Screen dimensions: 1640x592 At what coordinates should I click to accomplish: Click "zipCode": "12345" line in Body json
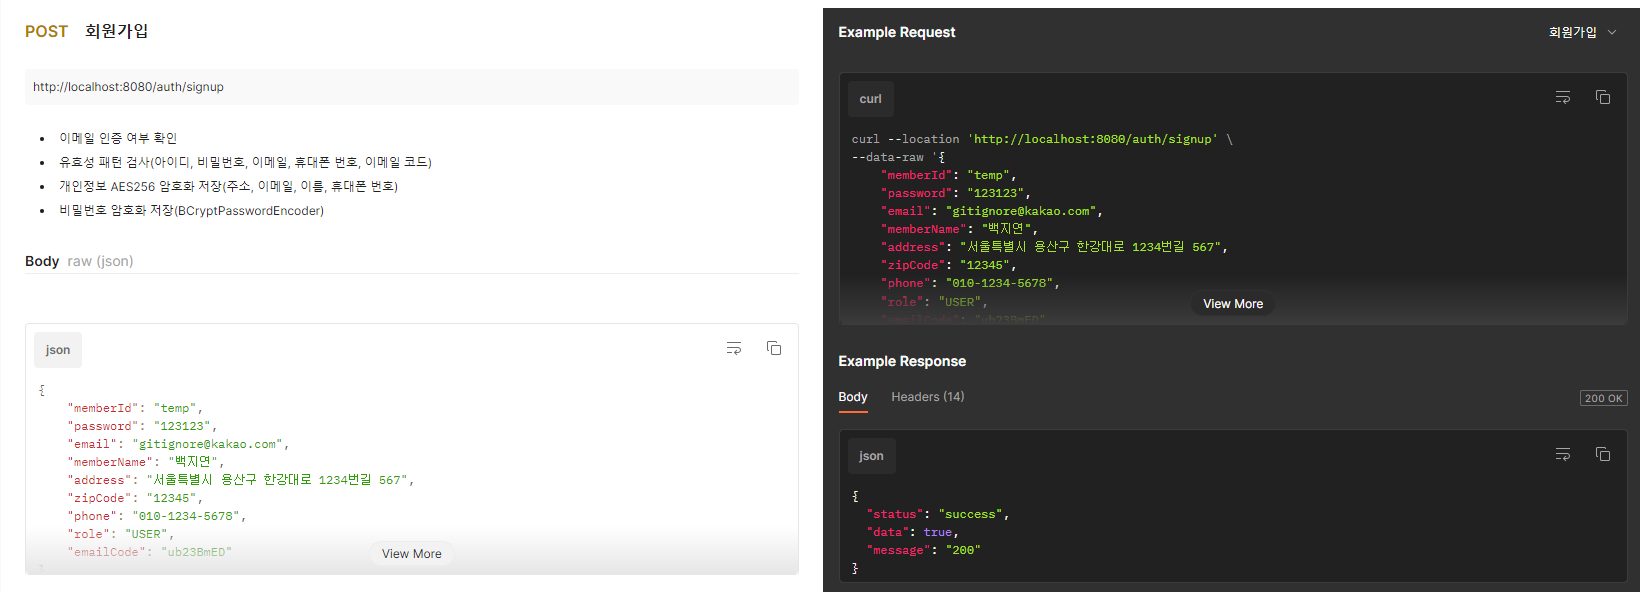pos(135,498)
